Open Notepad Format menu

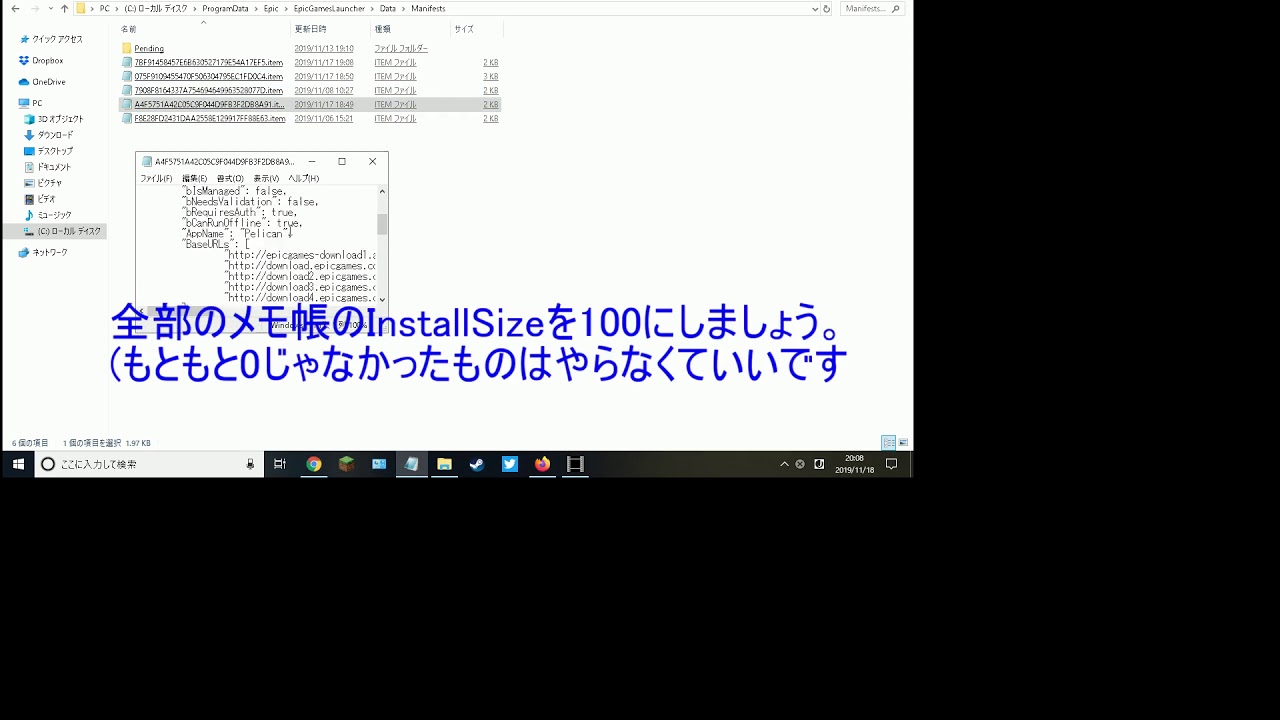click(230, 178)
